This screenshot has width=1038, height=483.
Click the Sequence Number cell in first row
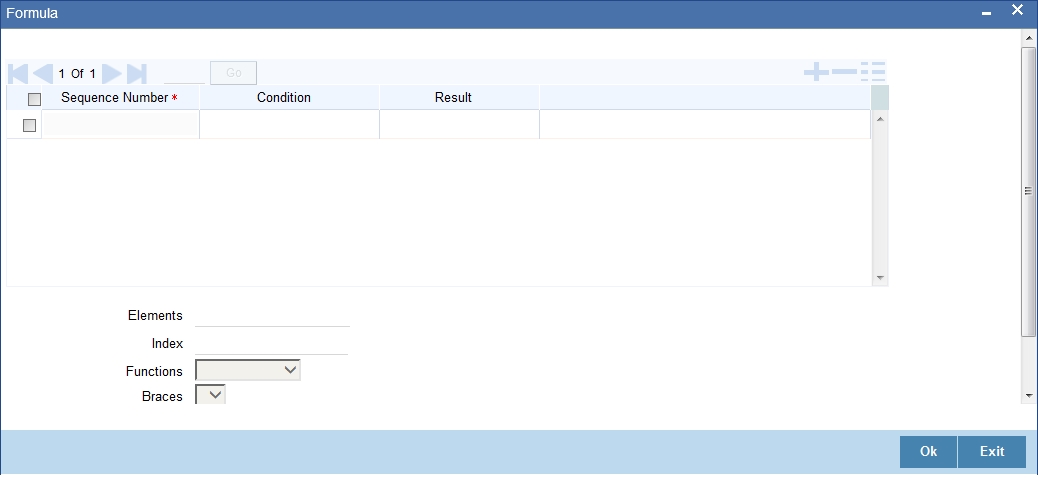coord(120,124)
